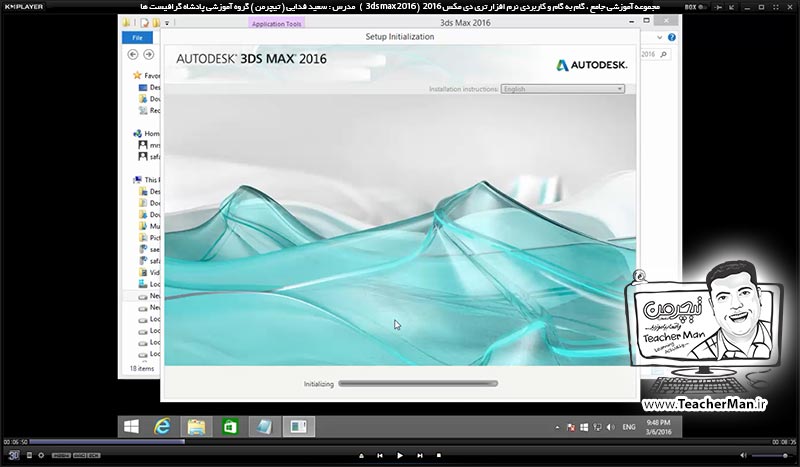Click the Initializing progress bar
This screenshot has width=800, height=467.
(x=418, y=384)
